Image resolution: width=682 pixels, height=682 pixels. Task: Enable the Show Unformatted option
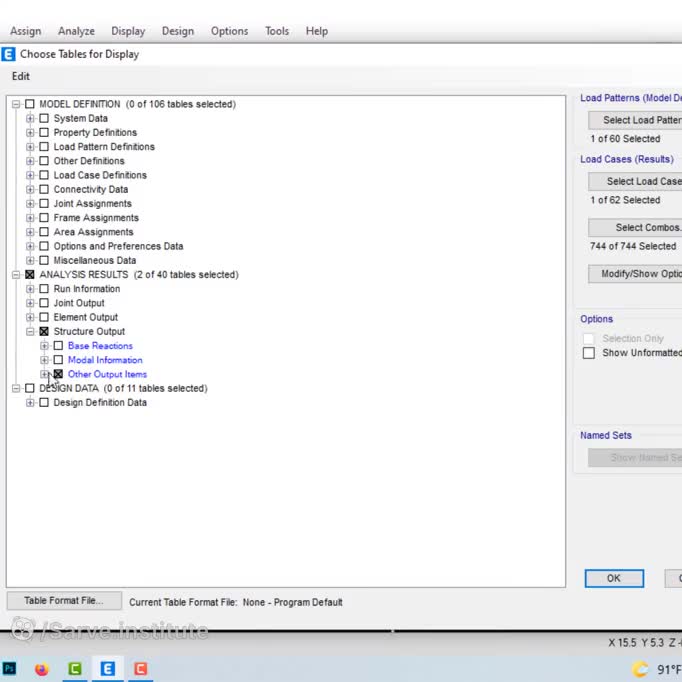tap(589, 353)
